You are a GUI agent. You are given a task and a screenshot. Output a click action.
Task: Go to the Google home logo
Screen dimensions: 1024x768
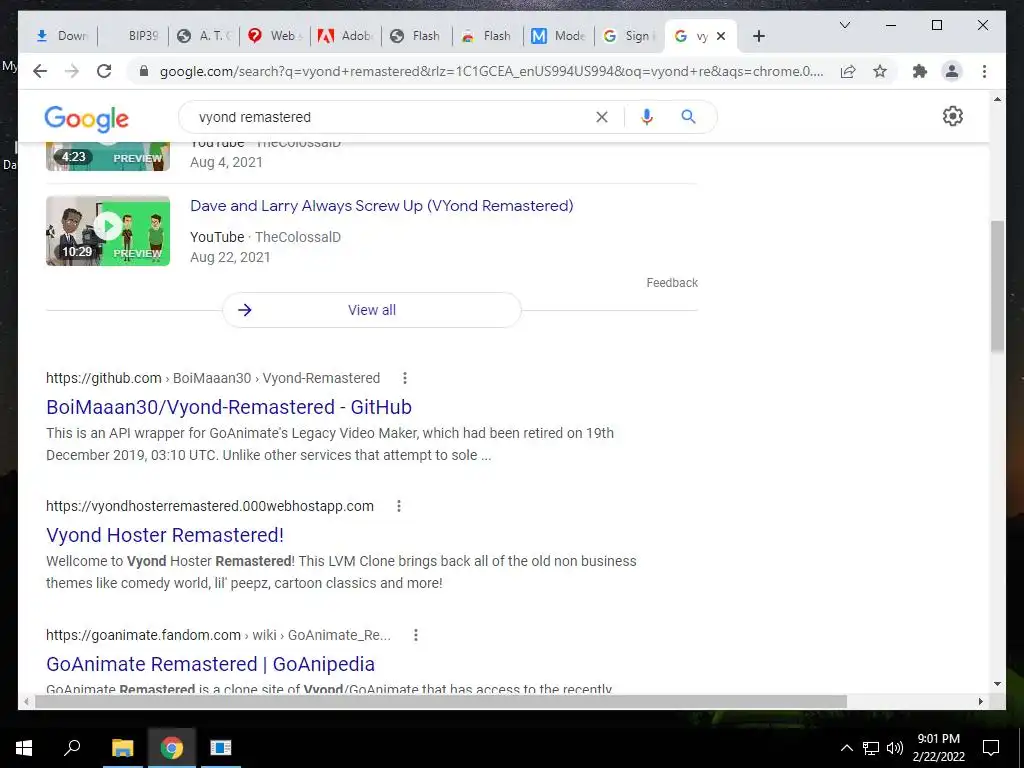pos(86,119)
